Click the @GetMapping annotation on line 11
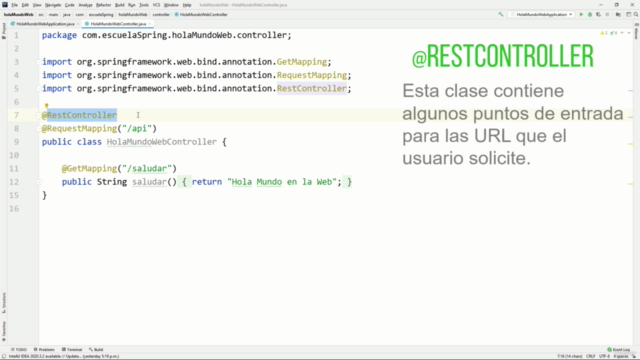Image resolution: width=640 pixels, height=360 pixels. point(89,169)
